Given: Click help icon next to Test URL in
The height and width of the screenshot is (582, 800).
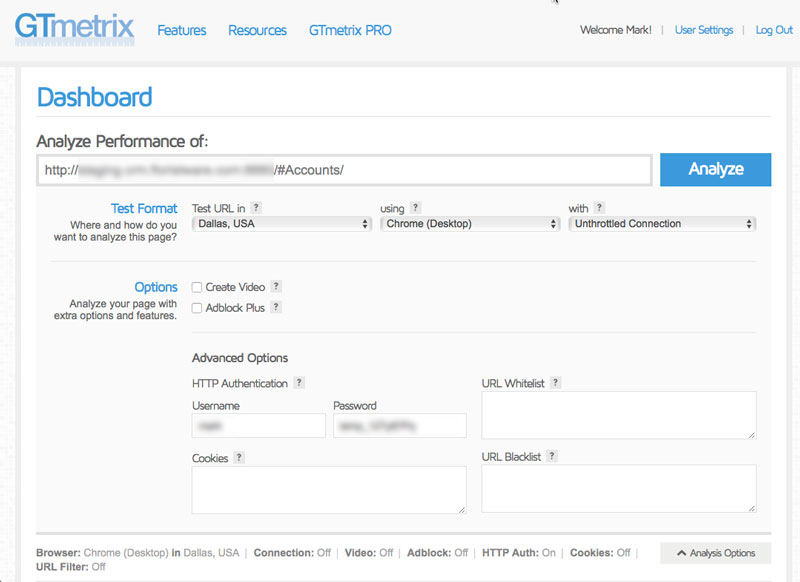Looking at the screenshot, I should [256, 208].
